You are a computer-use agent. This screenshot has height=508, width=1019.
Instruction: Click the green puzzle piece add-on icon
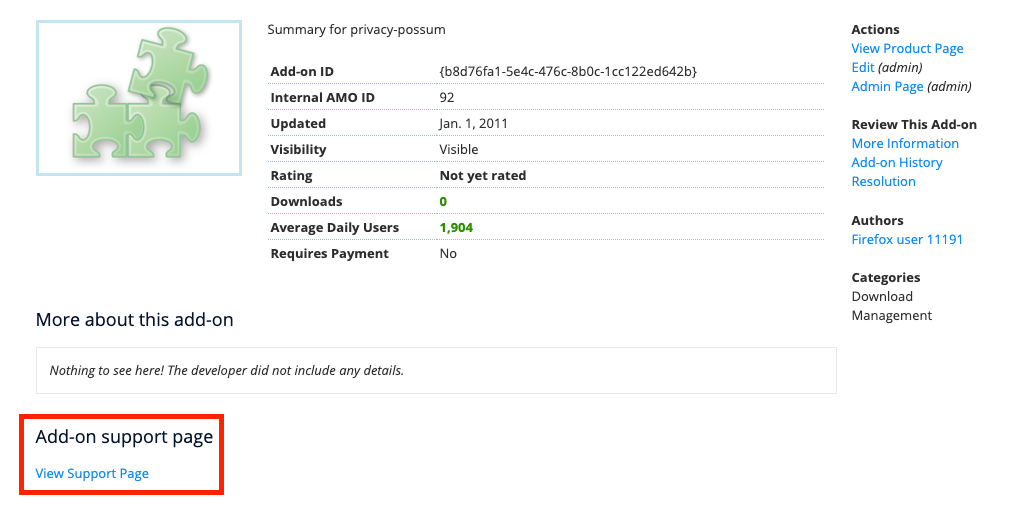pyautogui.click(x=139, y=98)
